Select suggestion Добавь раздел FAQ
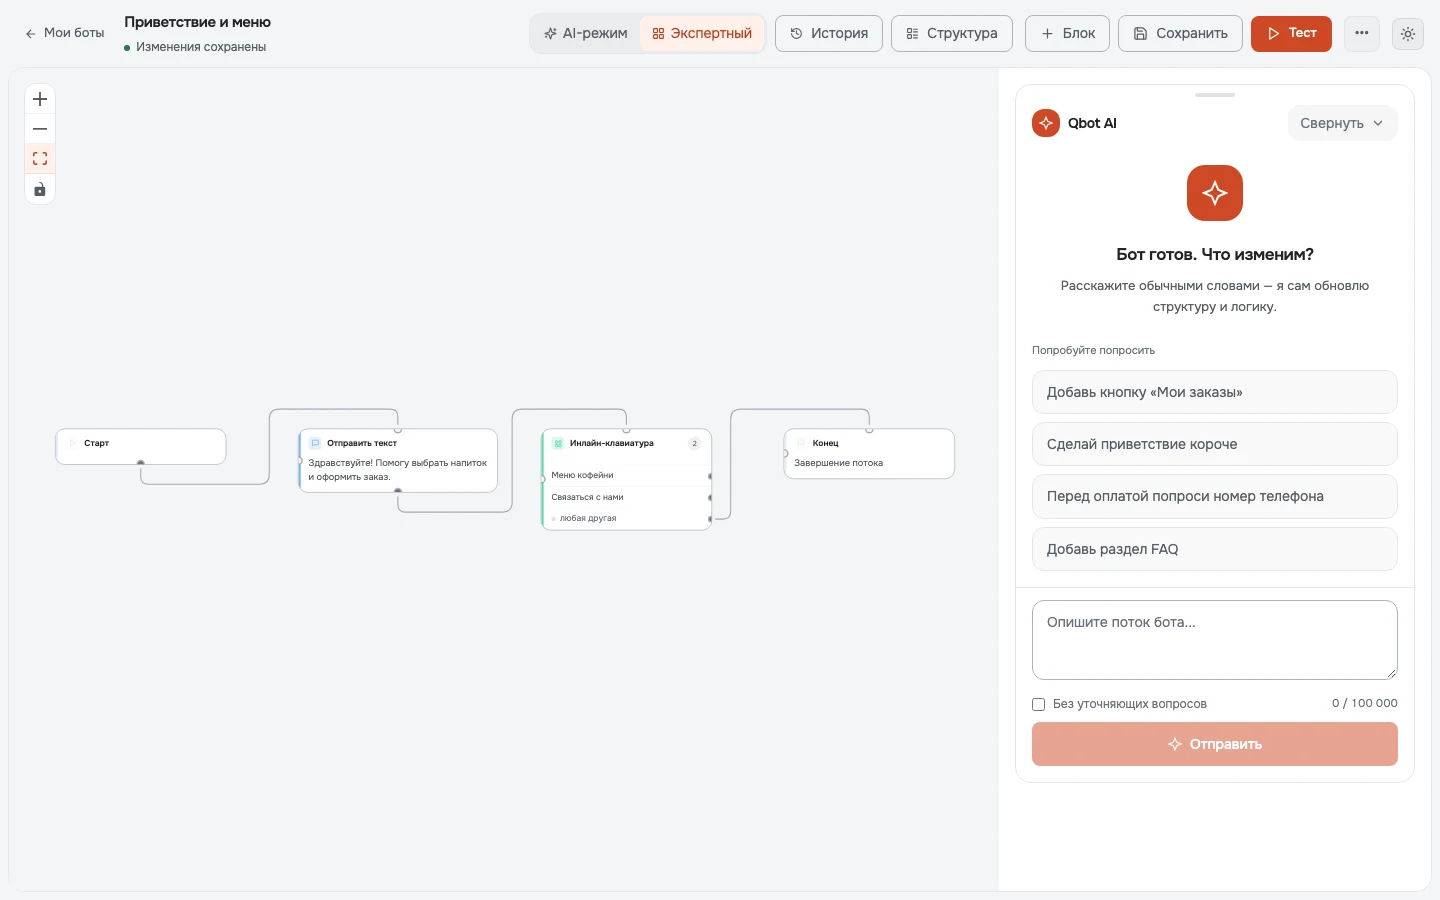 click(x=1215, y=549)
